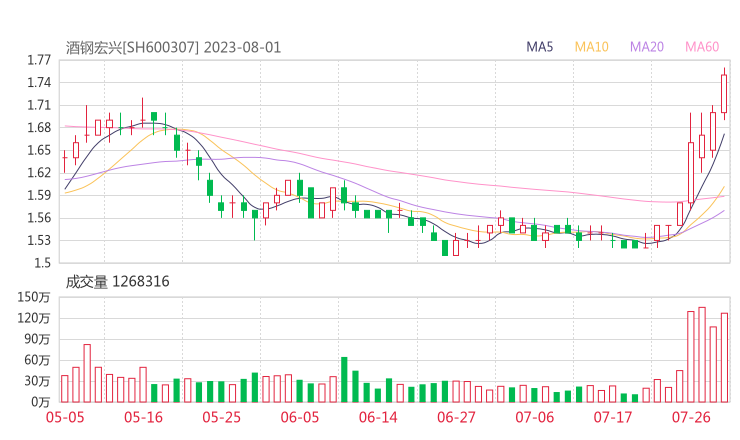
Task: Toggle the MA10 moving average legend
Action: [591, 47]
